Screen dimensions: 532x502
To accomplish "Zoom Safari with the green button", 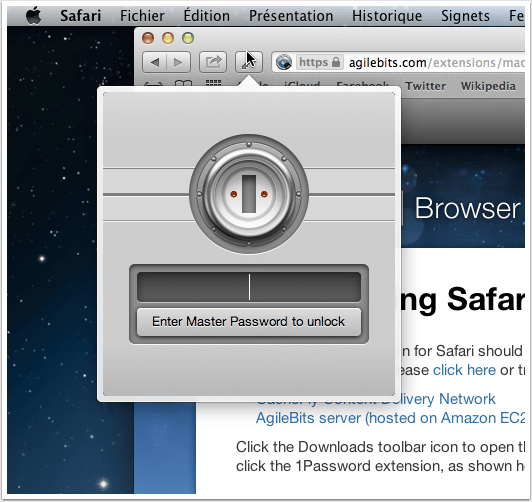I will 188,38.
